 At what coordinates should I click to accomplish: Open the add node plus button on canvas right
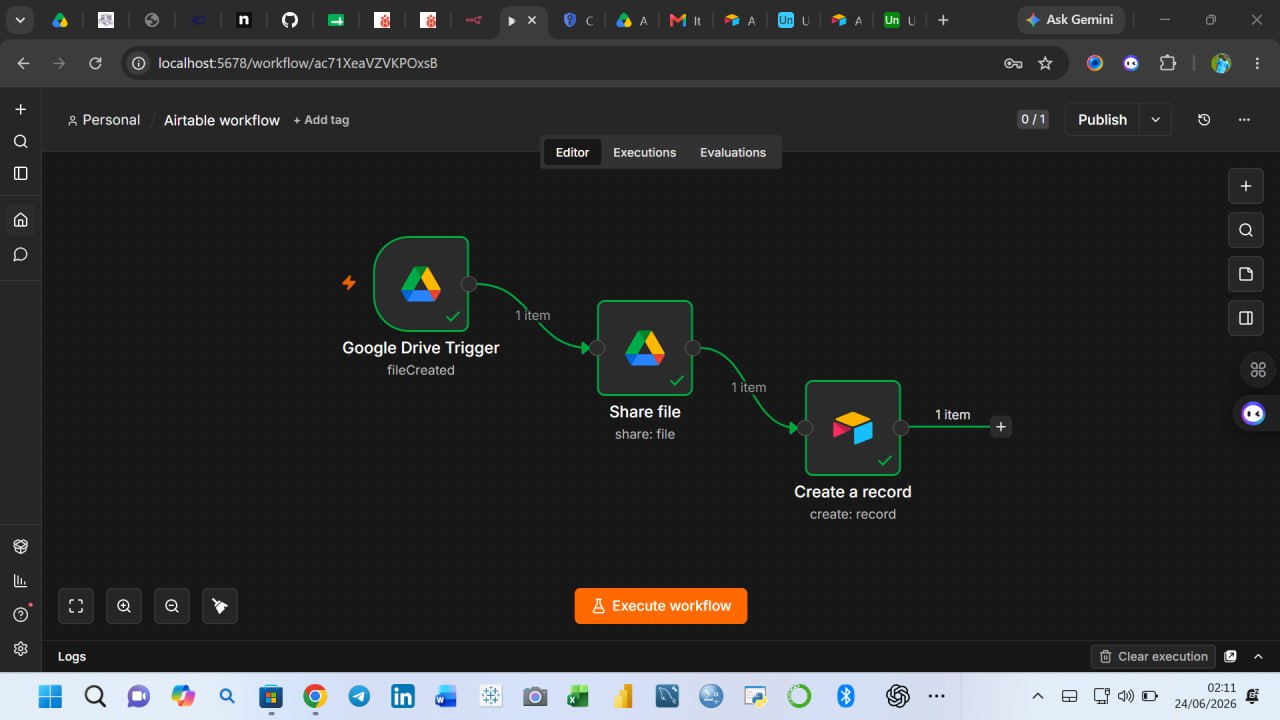click(1245, 186)
